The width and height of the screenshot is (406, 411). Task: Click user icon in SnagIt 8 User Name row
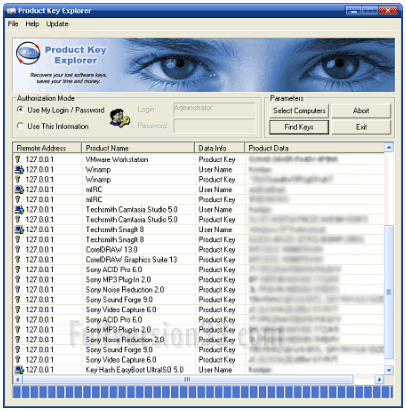click(x=19, y=230)
